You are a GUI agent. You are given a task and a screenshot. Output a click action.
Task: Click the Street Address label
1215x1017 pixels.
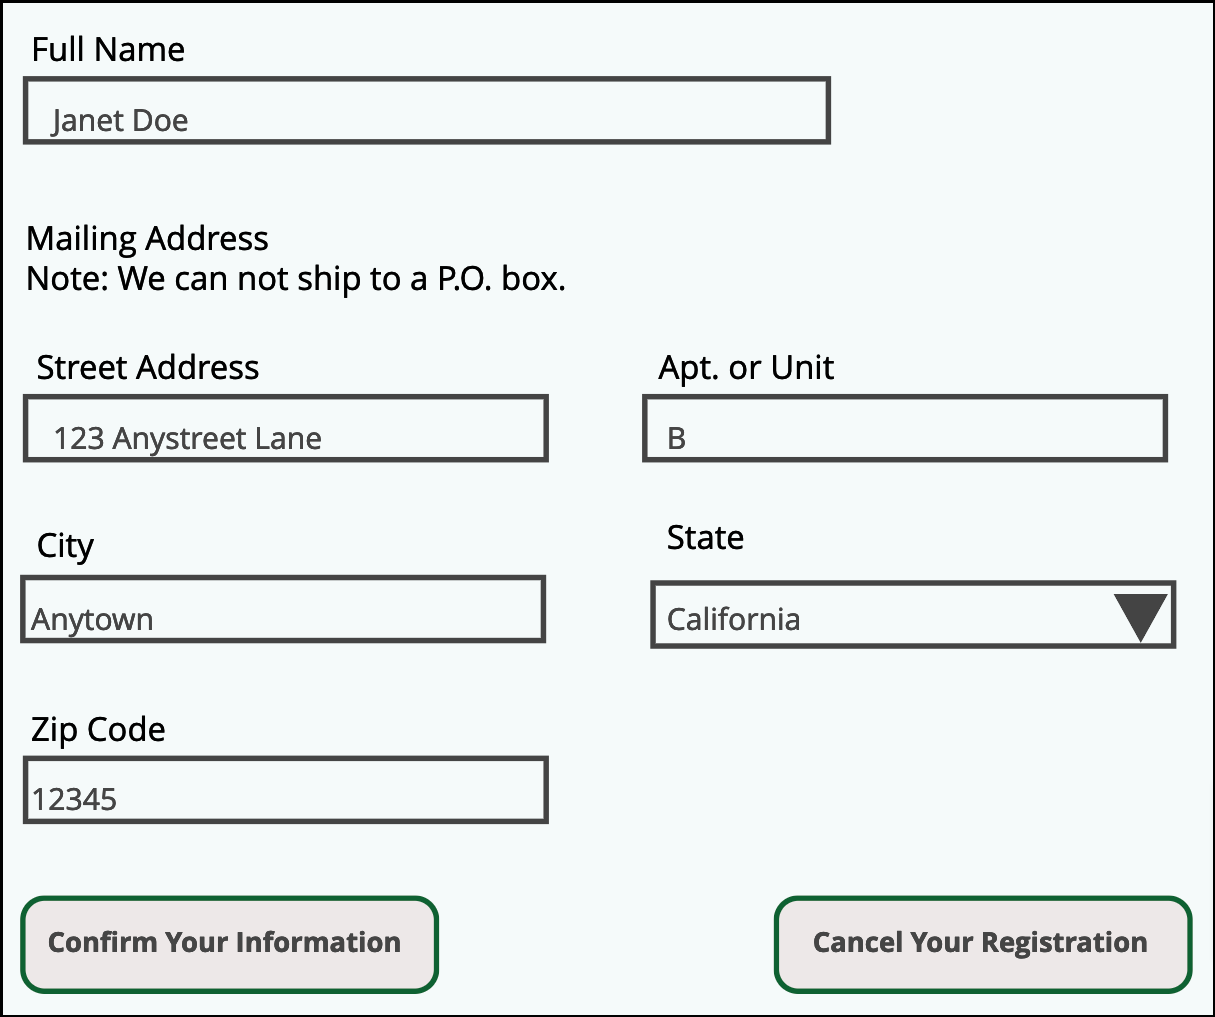148,367
